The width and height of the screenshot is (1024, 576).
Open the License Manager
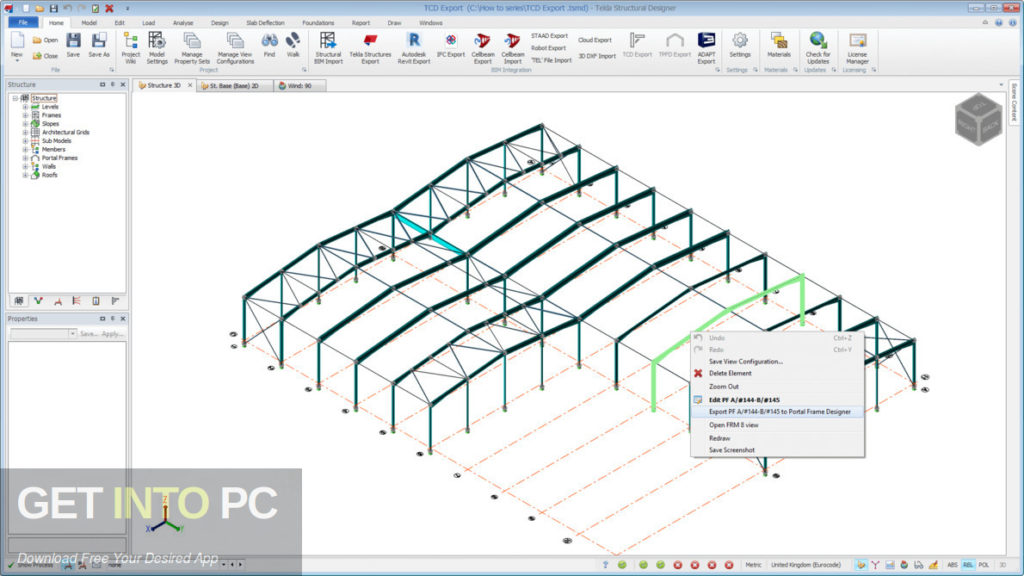857,48
